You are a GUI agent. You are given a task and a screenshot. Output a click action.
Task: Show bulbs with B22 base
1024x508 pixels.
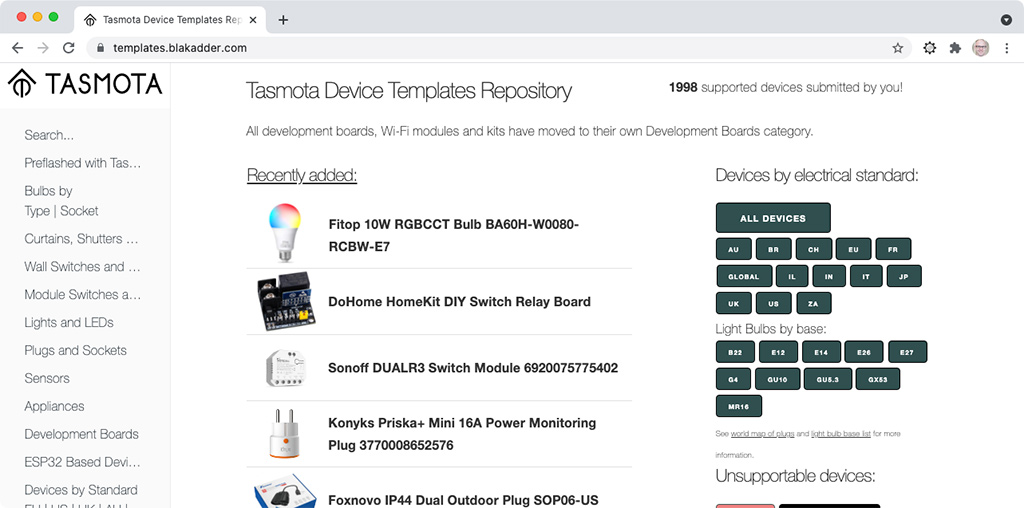coord(735,352)
